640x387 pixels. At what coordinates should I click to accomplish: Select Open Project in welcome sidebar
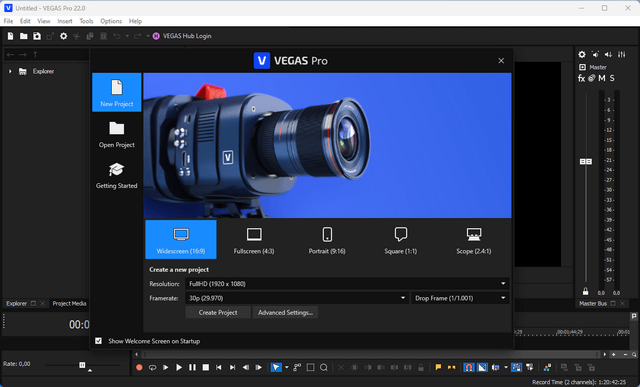pos(117,134)
